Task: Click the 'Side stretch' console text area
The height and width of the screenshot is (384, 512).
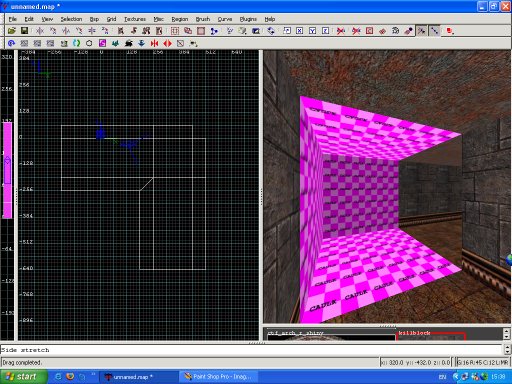Action: click(252, 350)
